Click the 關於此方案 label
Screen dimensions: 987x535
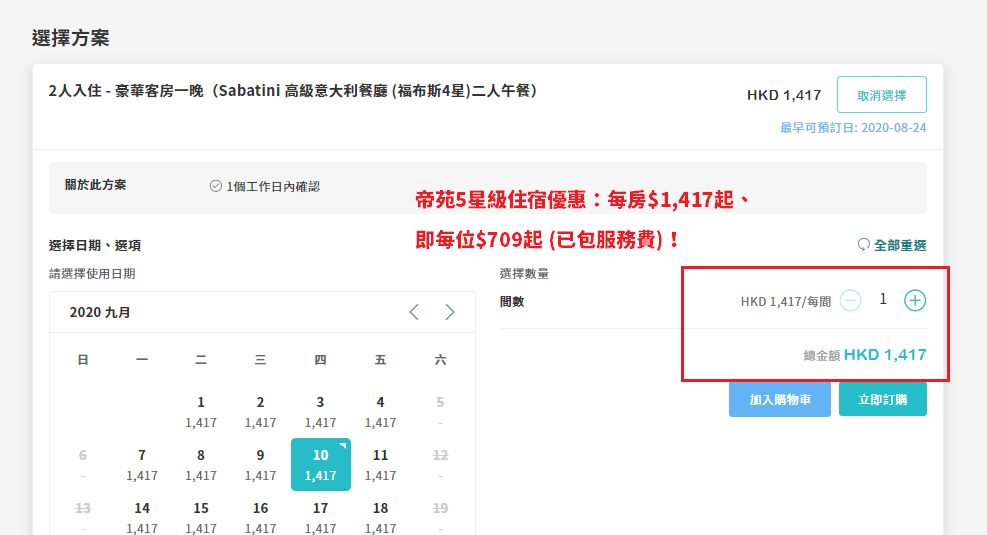pyautogui.click(x=96, y=185)
